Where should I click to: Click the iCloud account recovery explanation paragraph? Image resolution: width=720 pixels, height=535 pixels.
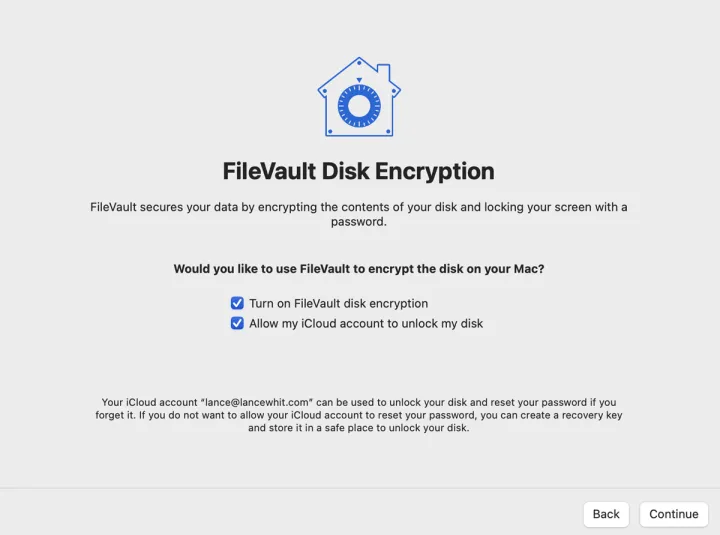pyautogui.click(x=359, y=414)
